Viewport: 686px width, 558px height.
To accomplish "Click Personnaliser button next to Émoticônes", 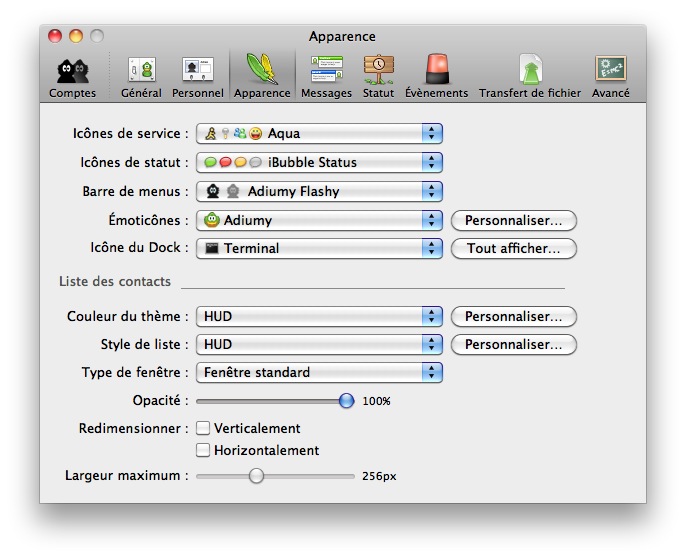I will point(514,220).
